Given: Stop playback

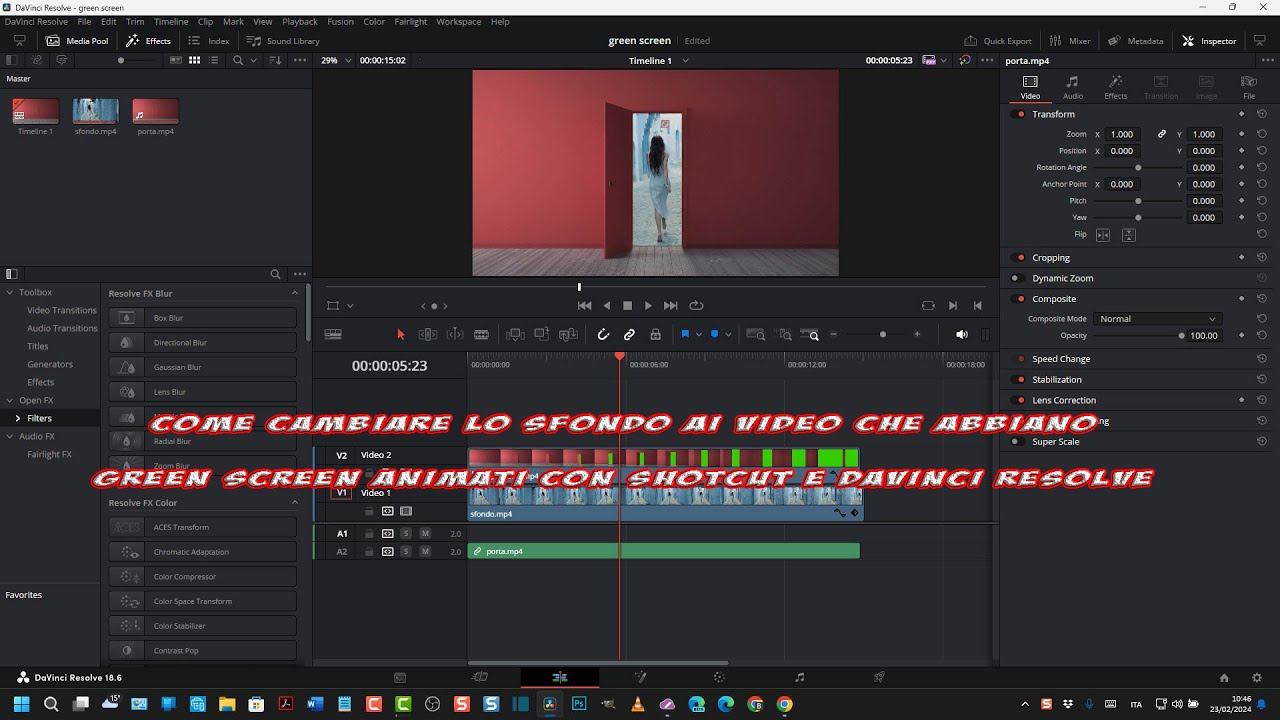Looking at the screenshot, I should [627, 306].
